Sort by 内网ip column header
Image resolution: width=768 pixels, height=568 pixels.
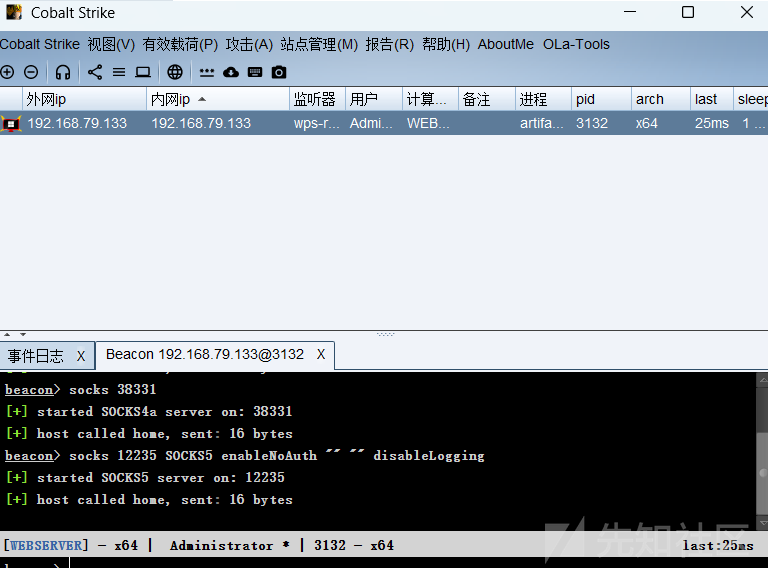pos(218,99)
